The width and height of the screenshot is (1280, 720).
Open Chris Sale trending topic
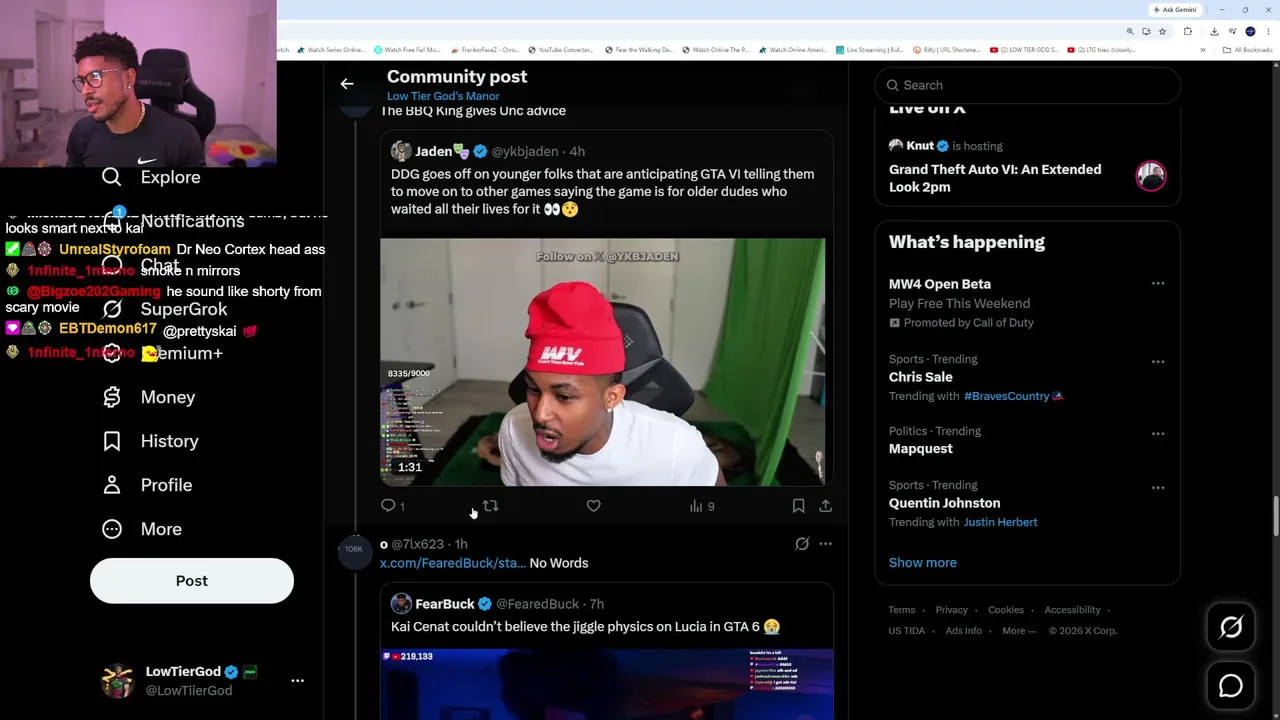[x=920, y=377]
